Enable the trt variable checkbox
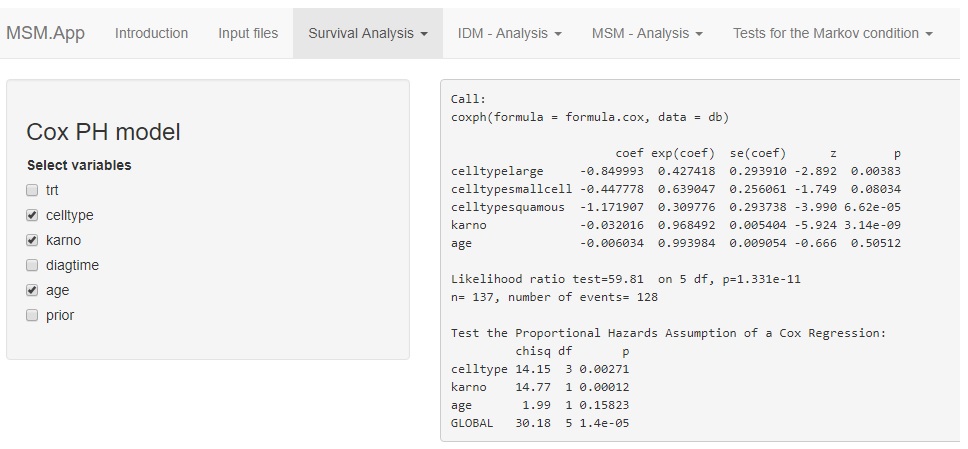 pyautogui.click(x=32, y=190)
